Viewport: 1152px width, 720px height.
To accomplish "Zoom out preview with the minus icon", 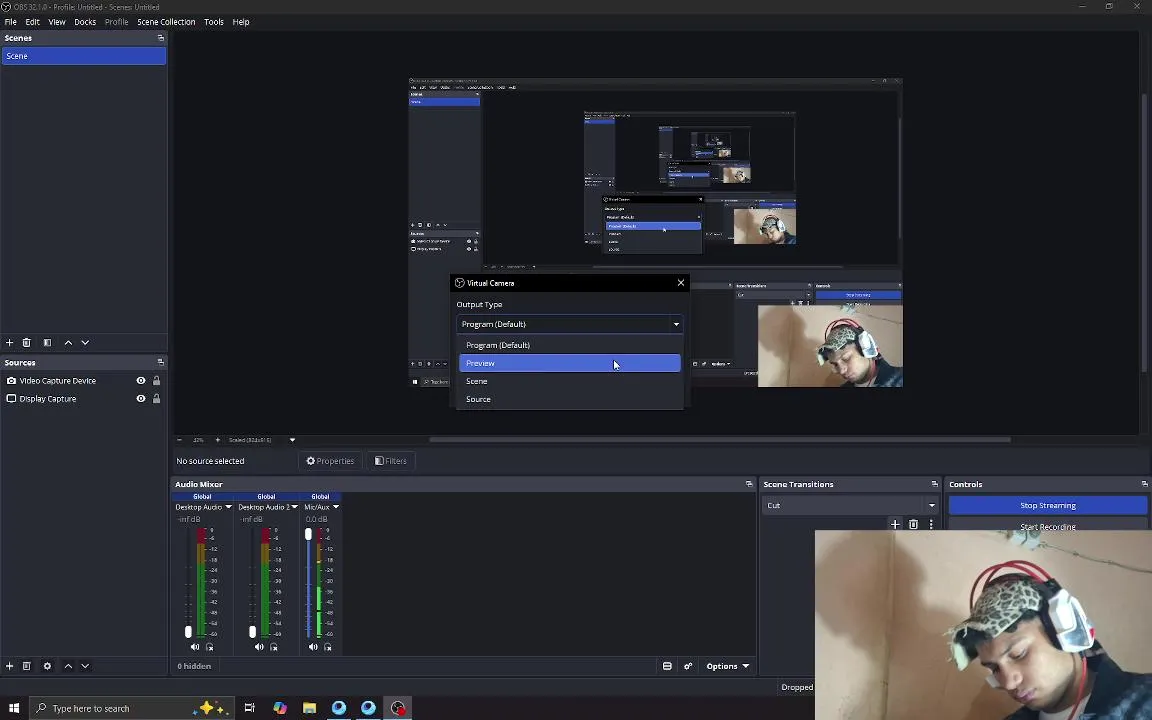I will [179, 440].
